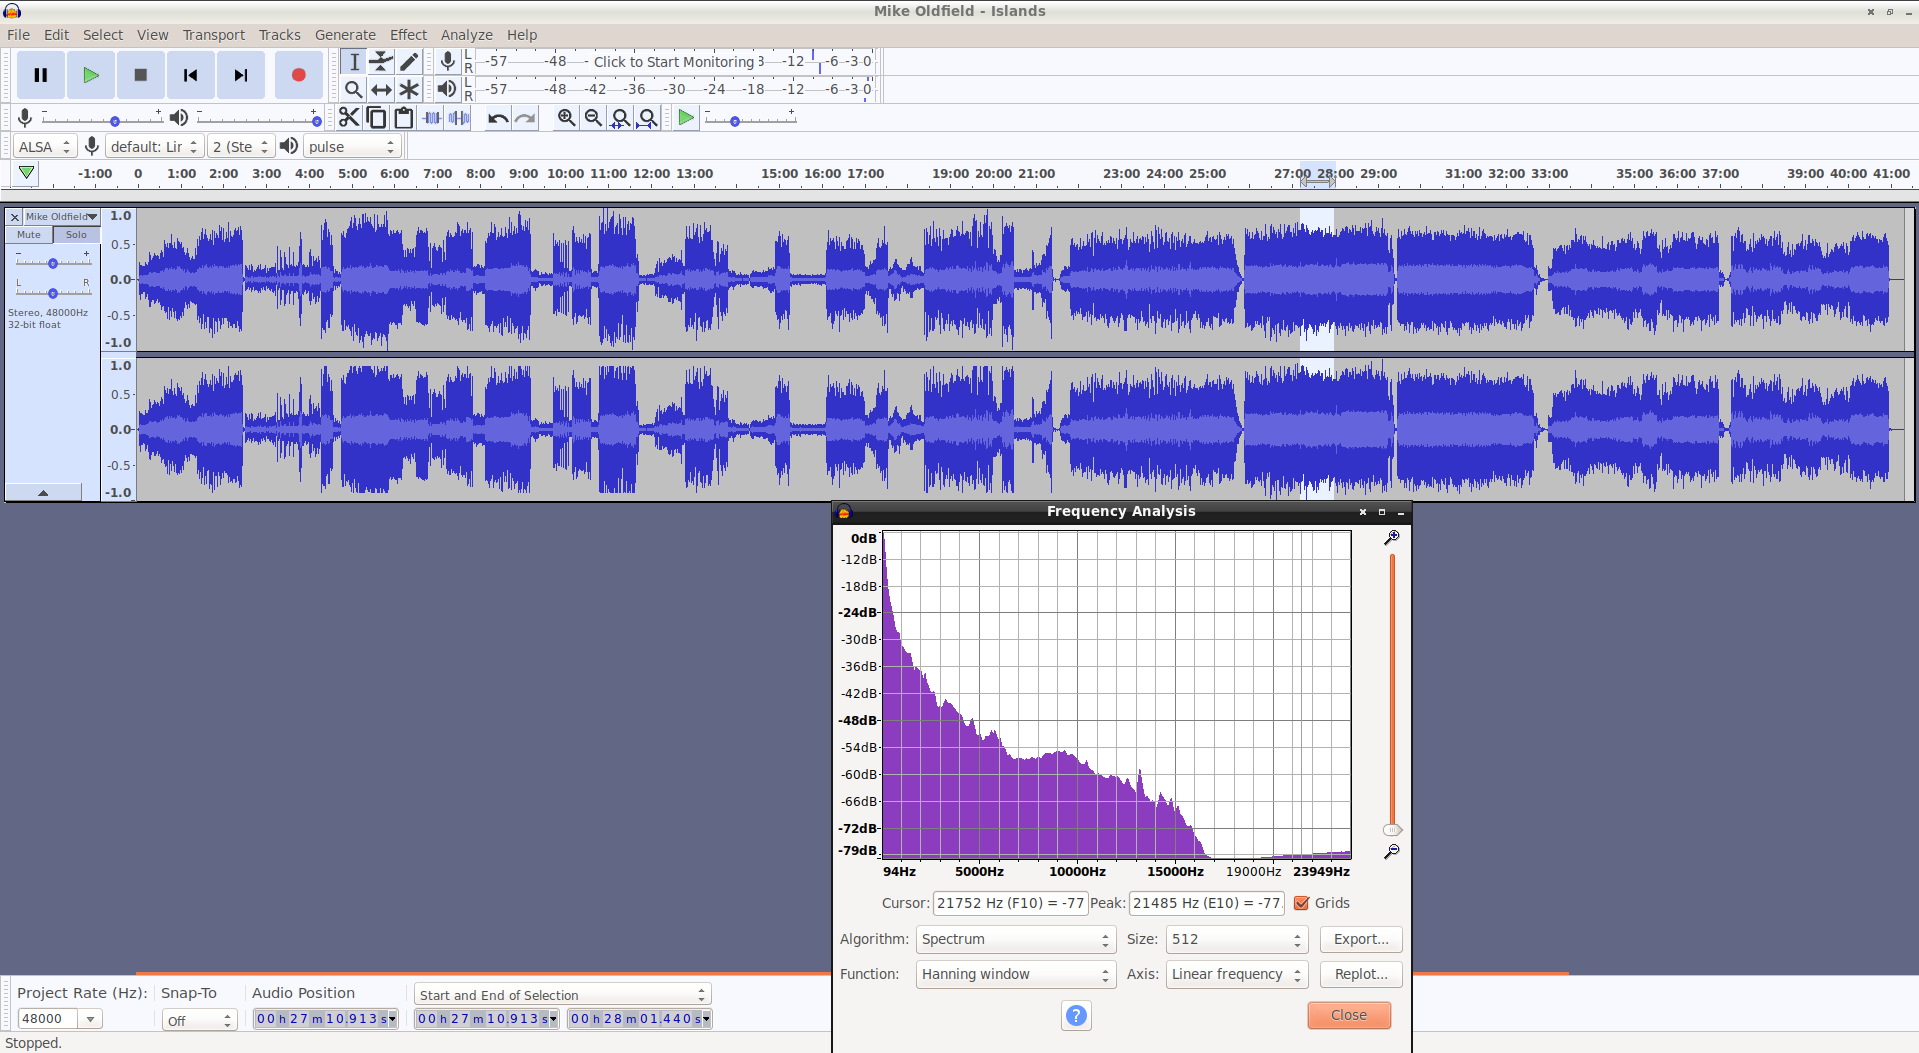Open the ALSA audio host dropdown
This screenshot has height=1053, width=1919.
(x=46, y=147)
